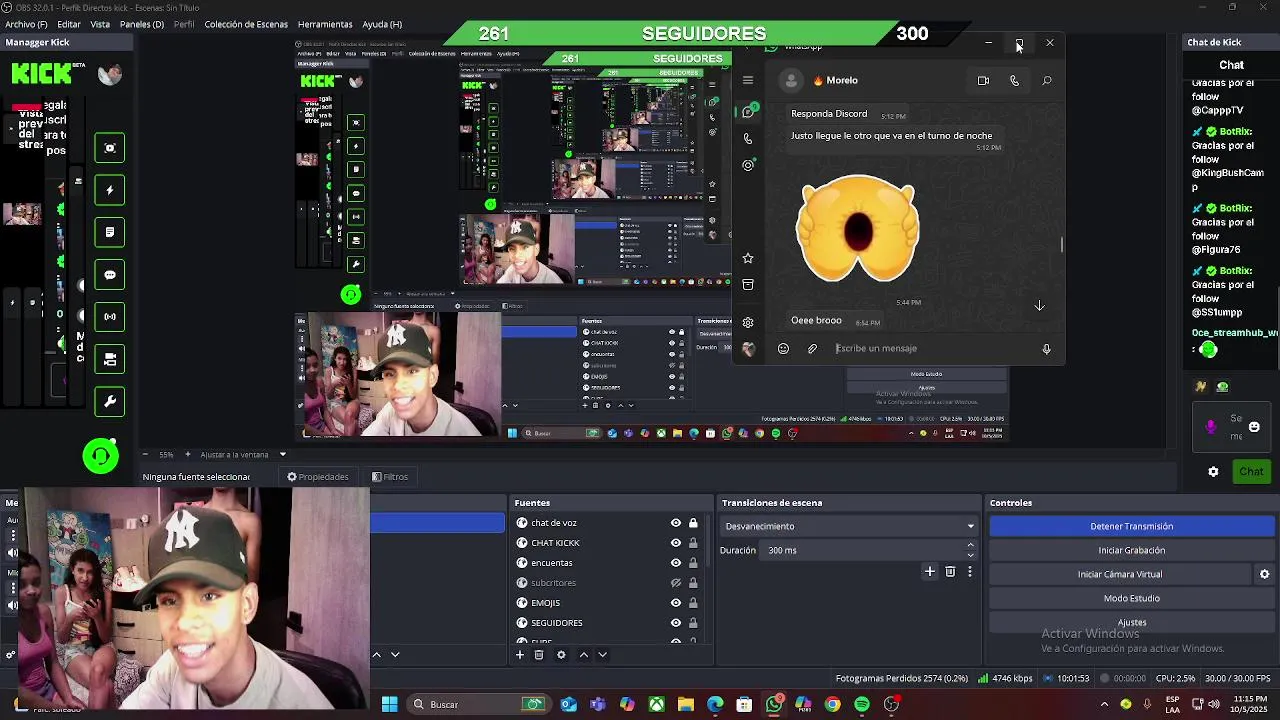This screenshot has width=1280, height=720.
Task: Zoom out the preview with minus icon
Action: coord(145,455)
